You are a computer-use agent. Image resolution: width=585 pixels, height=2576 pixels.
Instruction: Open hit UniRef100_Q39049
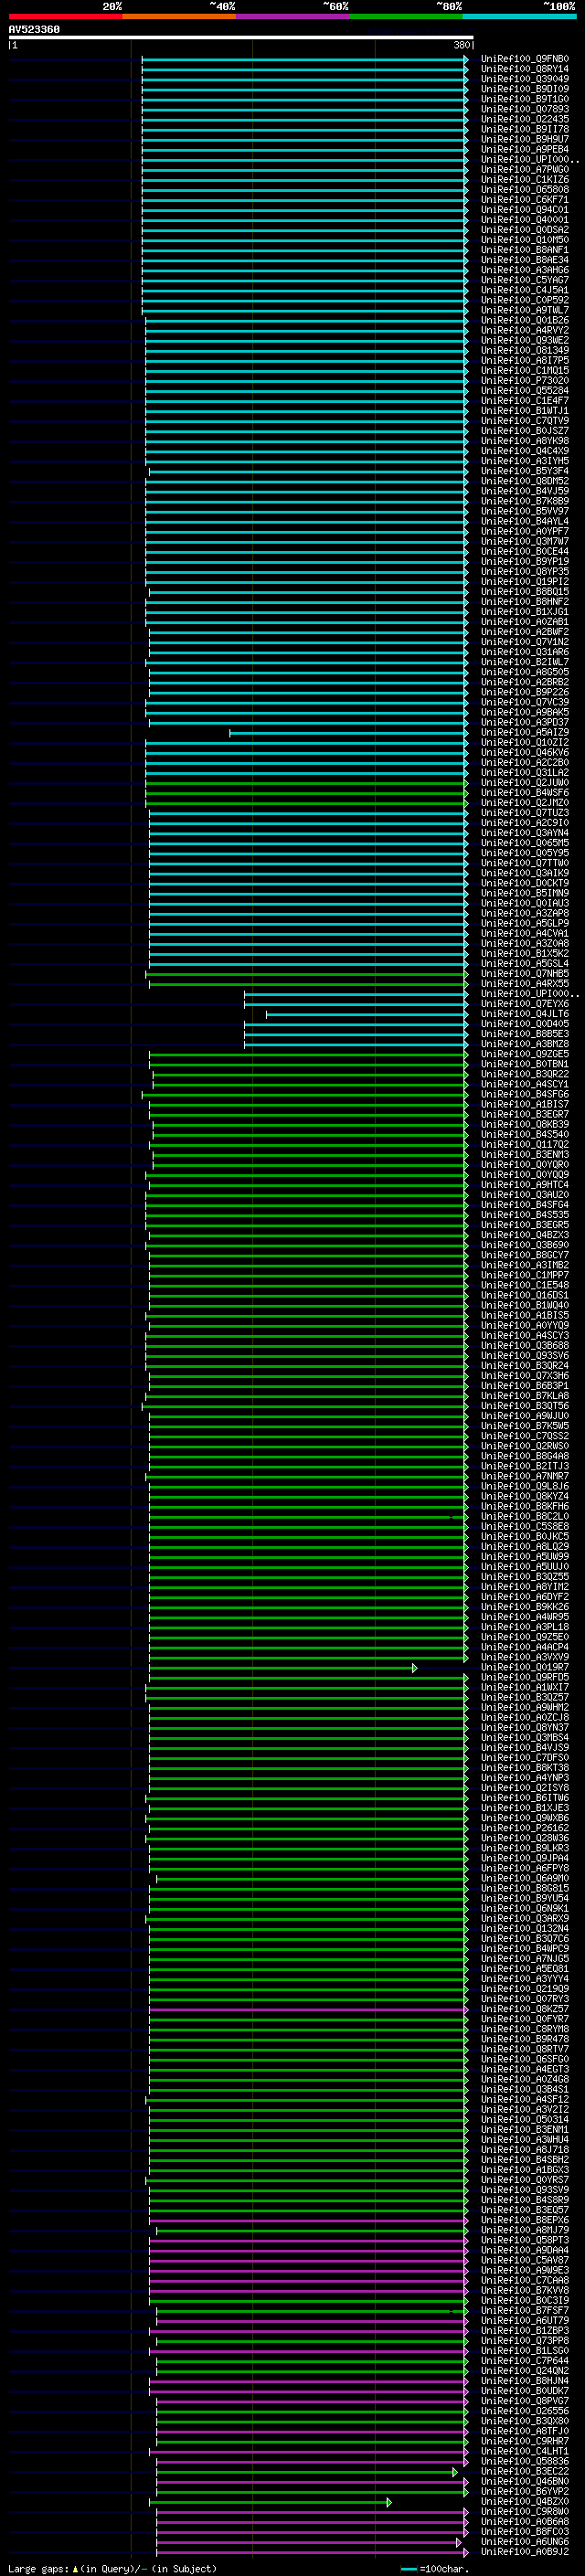525,79
